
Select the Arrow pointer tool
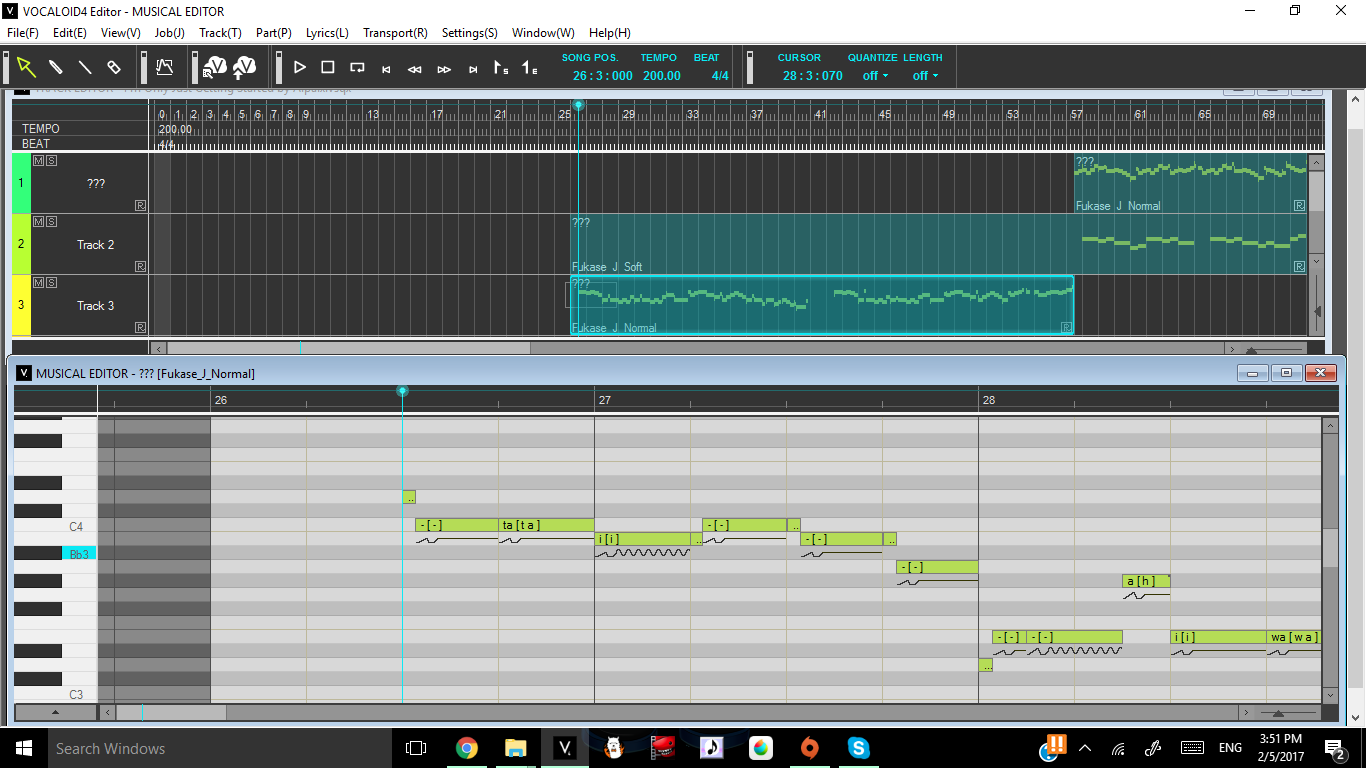point(26,67)
